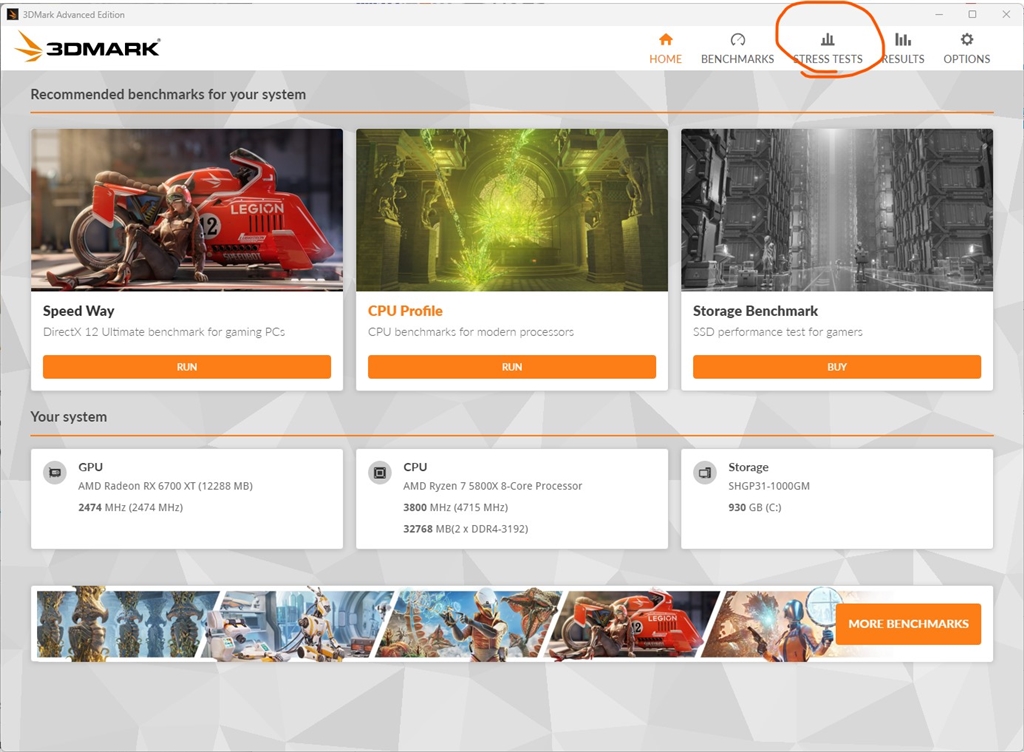Click the Your system section heading
This screenshot has height=752, width=1024.
tap(69, 416)
